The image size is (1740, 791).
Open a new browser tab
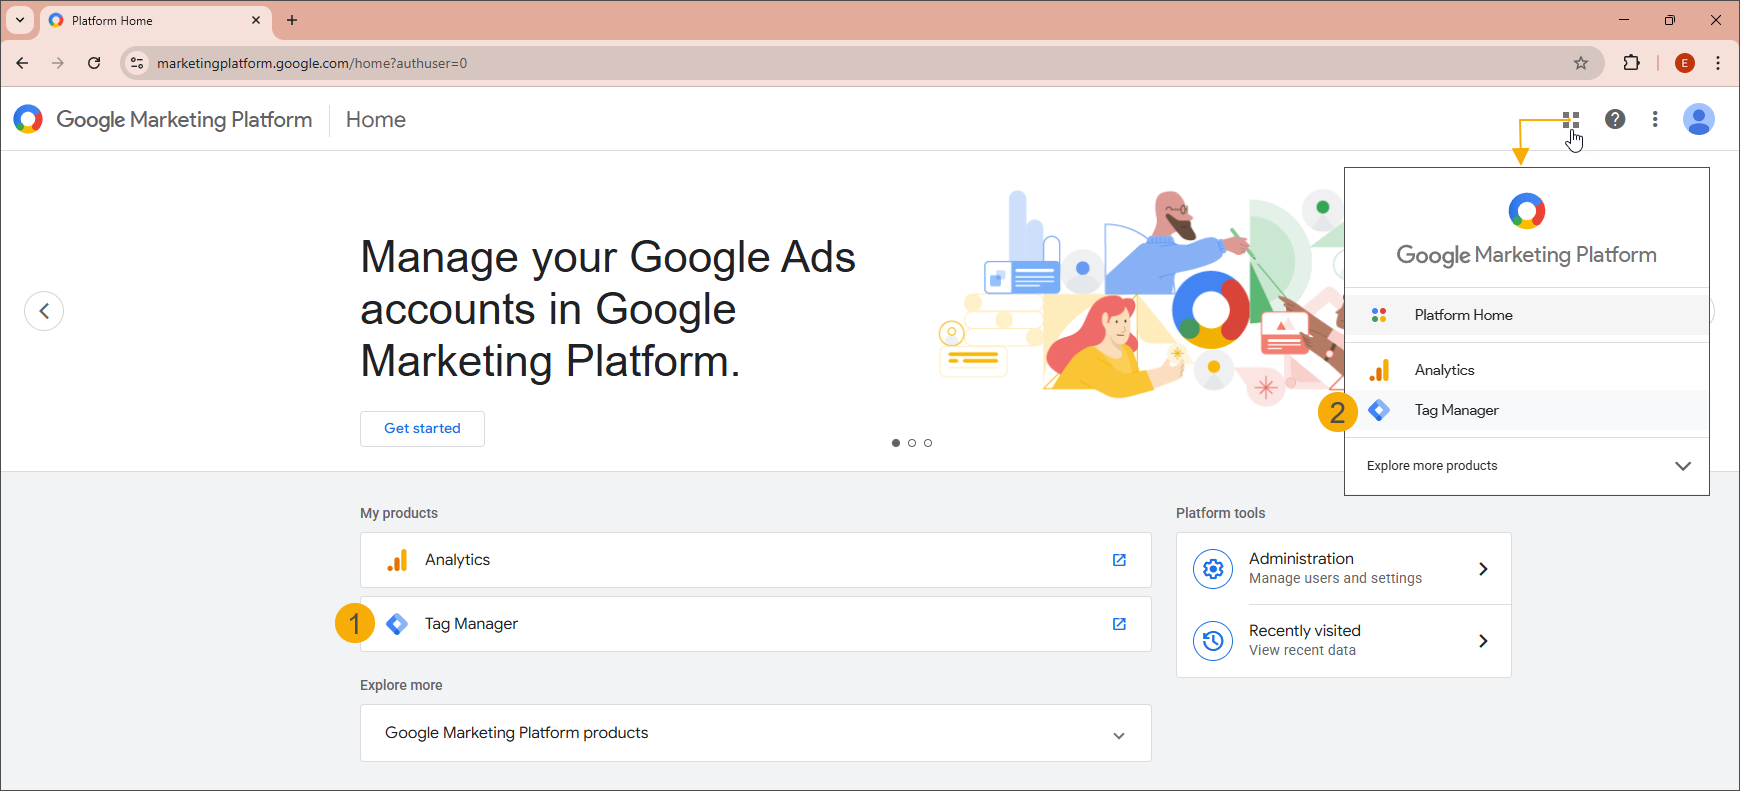292,20
